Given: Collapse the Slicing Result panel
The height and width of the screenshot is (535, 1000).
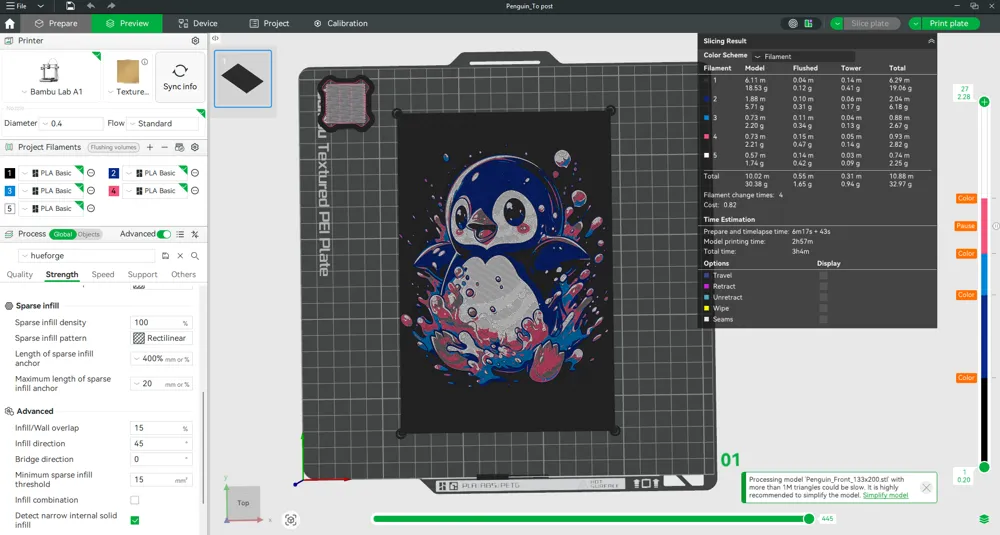Looking at the screenshot, I should pos(931,41).
